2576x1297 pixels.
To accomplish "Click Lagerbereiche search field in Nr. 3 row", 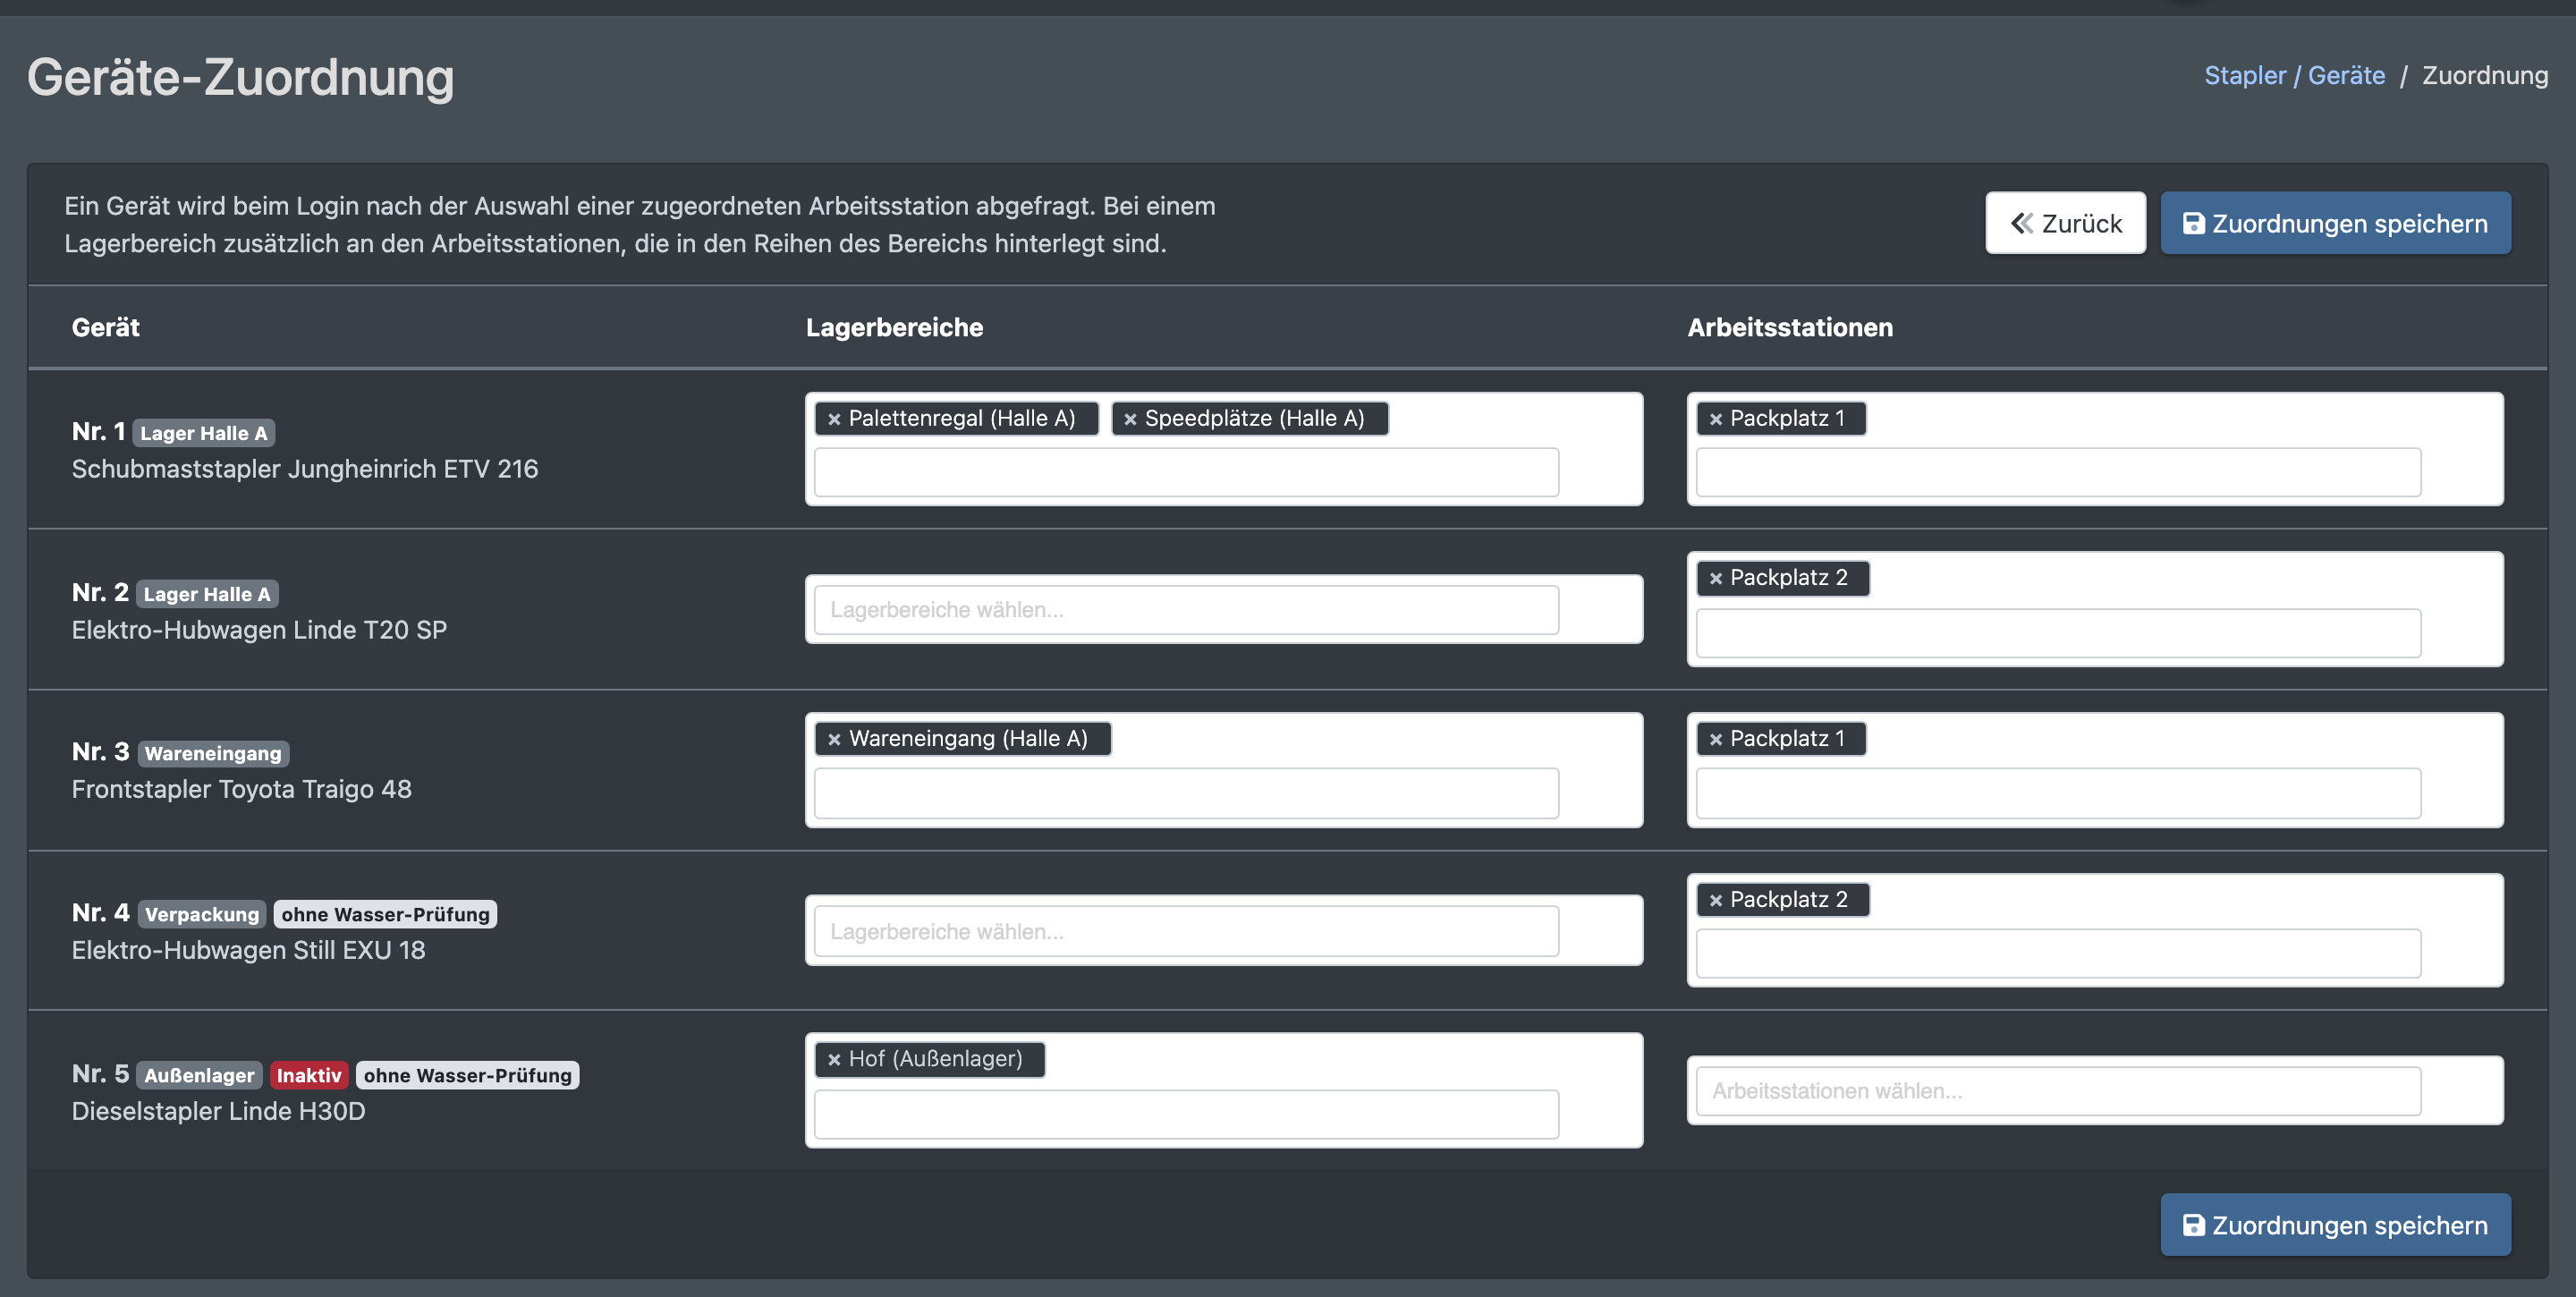I will click(1186, 793).
